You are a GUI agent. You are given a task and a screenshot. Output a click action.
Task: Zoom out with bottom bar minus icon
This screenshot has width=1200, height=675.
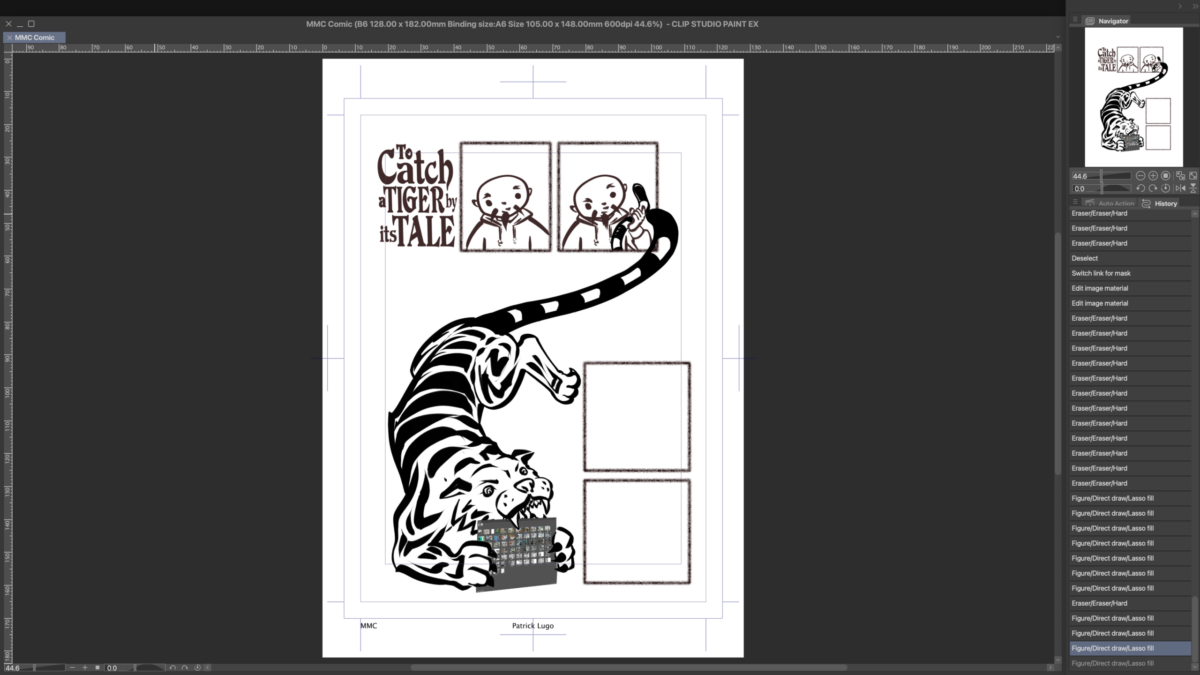(x=72, y=667)
